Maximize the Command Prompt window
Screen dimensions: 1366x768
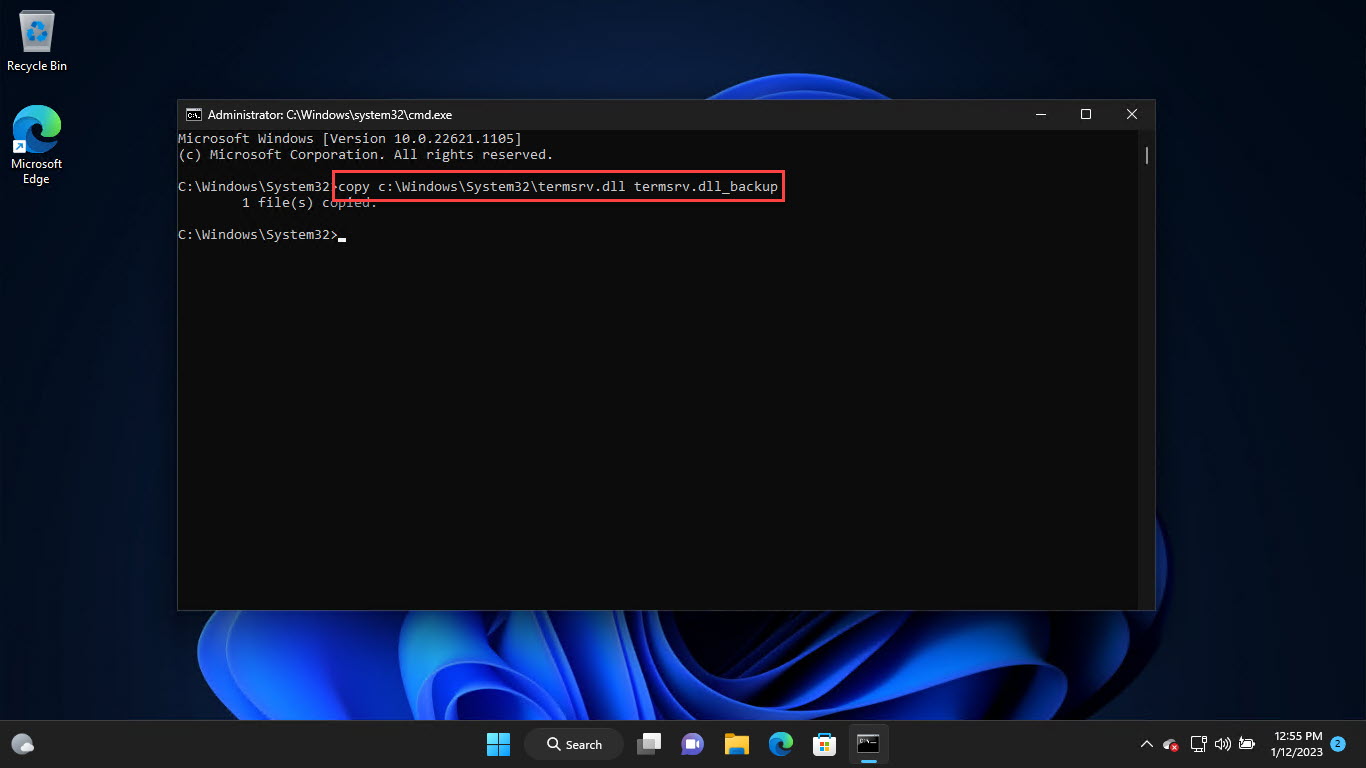click(1085, 115)
